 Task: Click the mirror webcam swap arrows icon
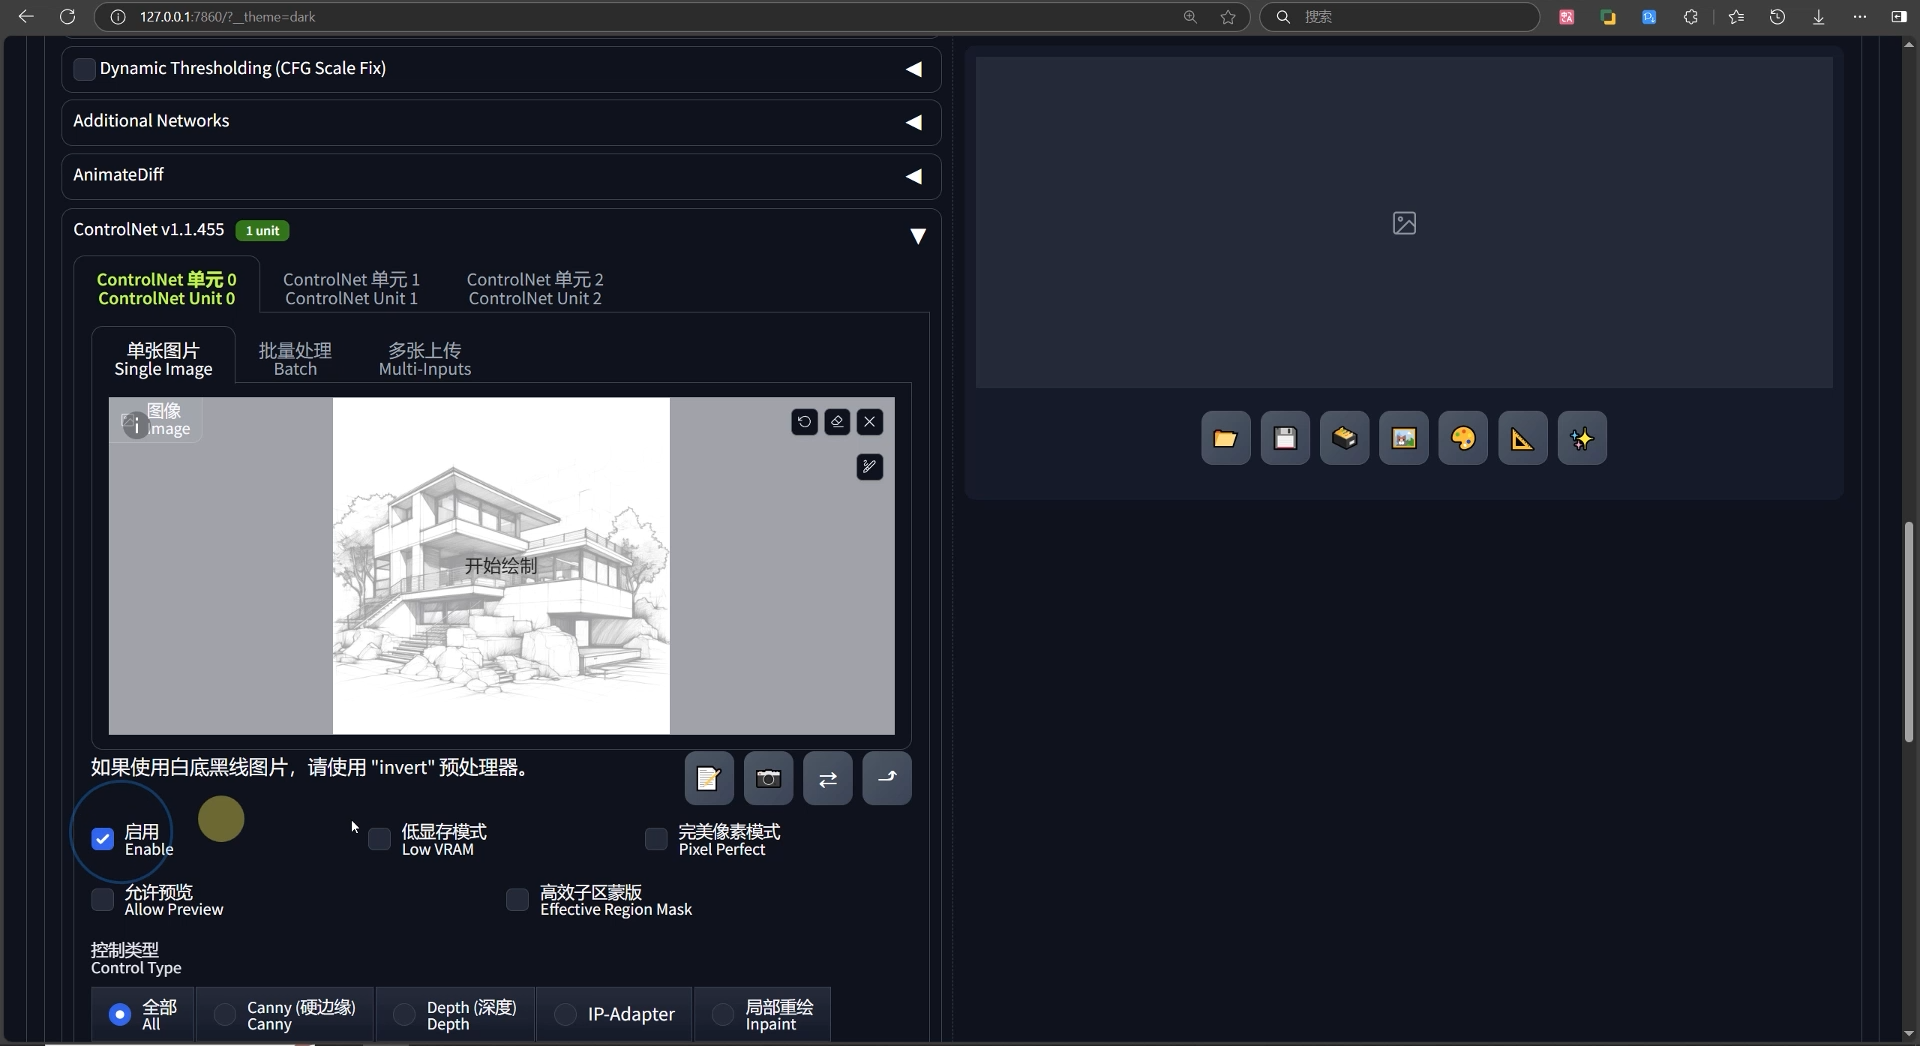828,778
